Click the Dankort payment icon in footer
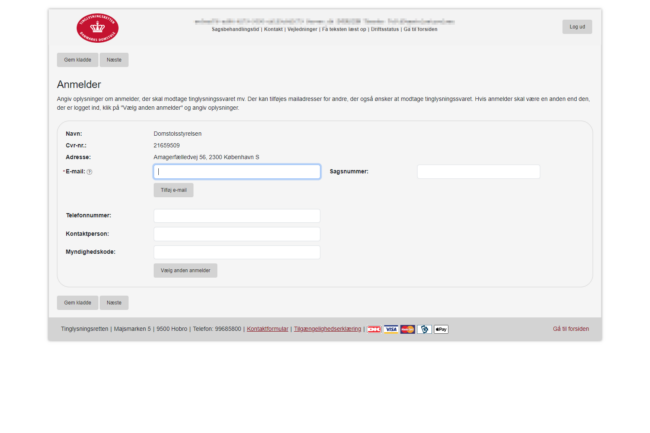This screenshot has width=650, height=433. [374, 329]
